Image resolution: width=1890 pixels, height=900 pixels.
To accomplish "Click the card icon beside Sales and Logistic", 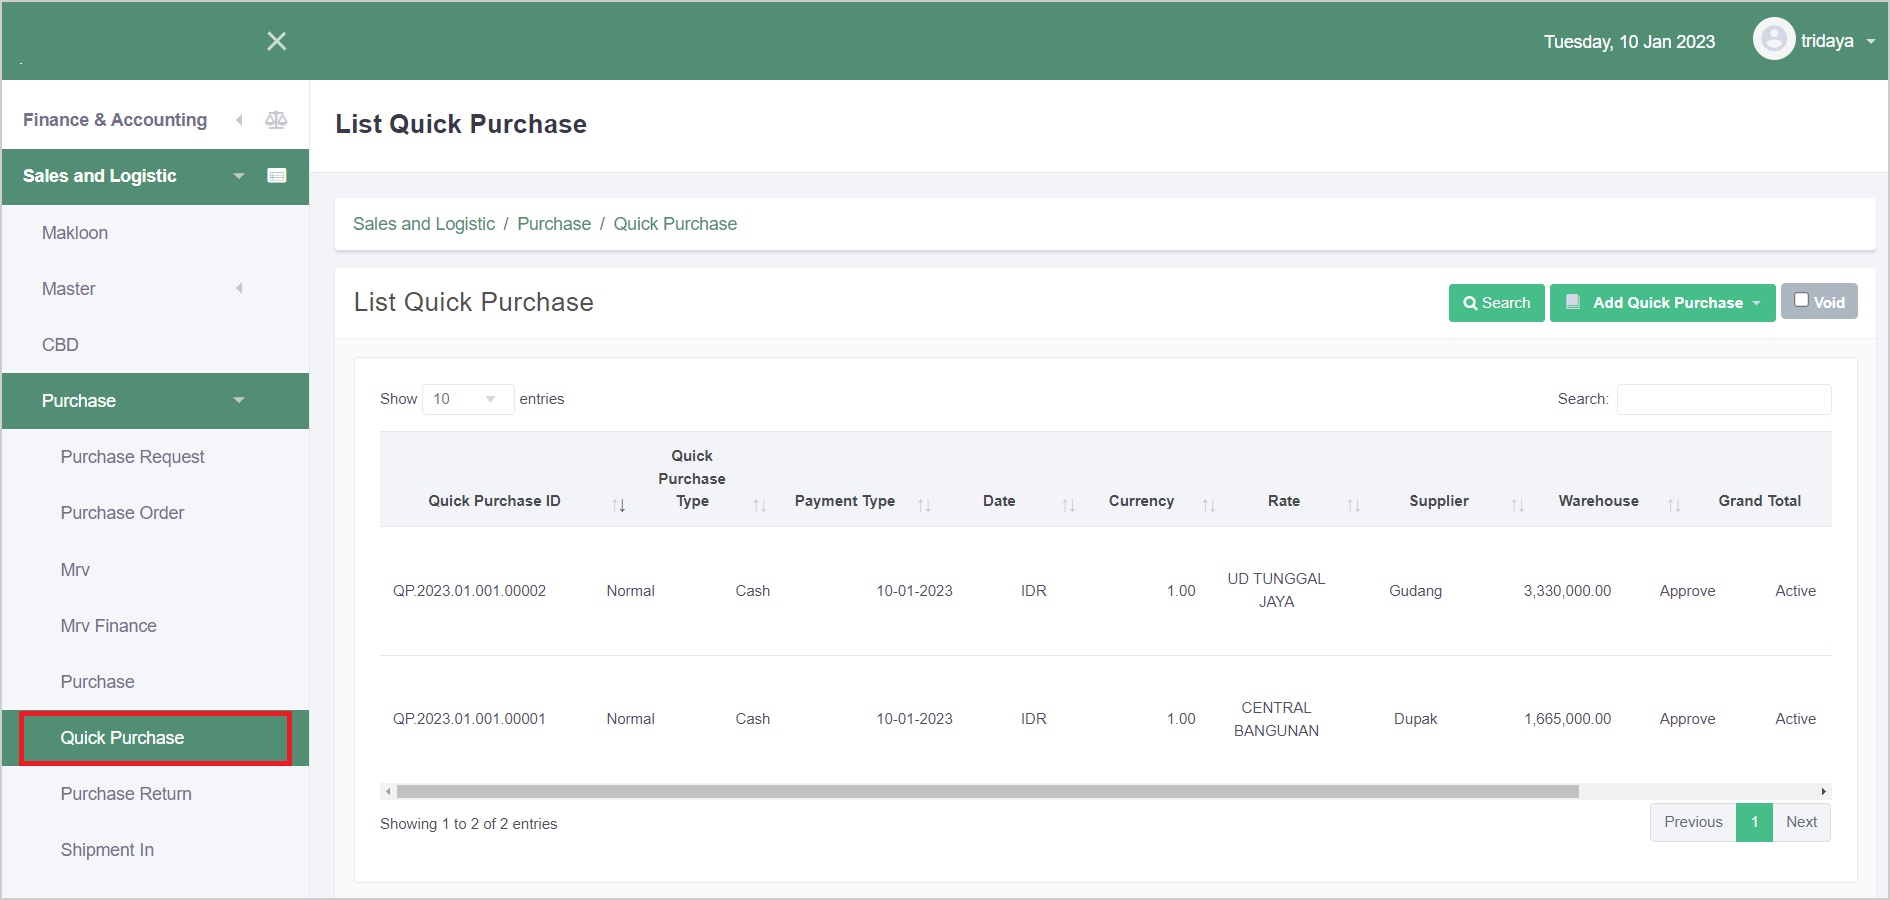I will (x=277, y=176).
